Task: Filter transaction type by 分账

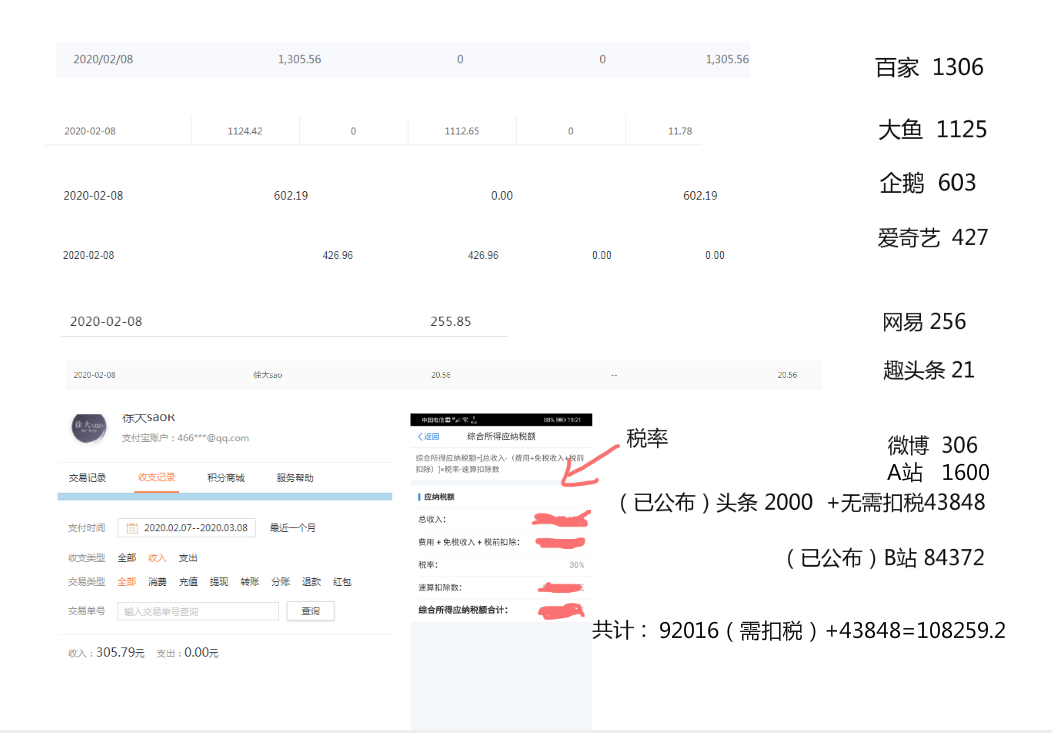Action: [280, 581]
